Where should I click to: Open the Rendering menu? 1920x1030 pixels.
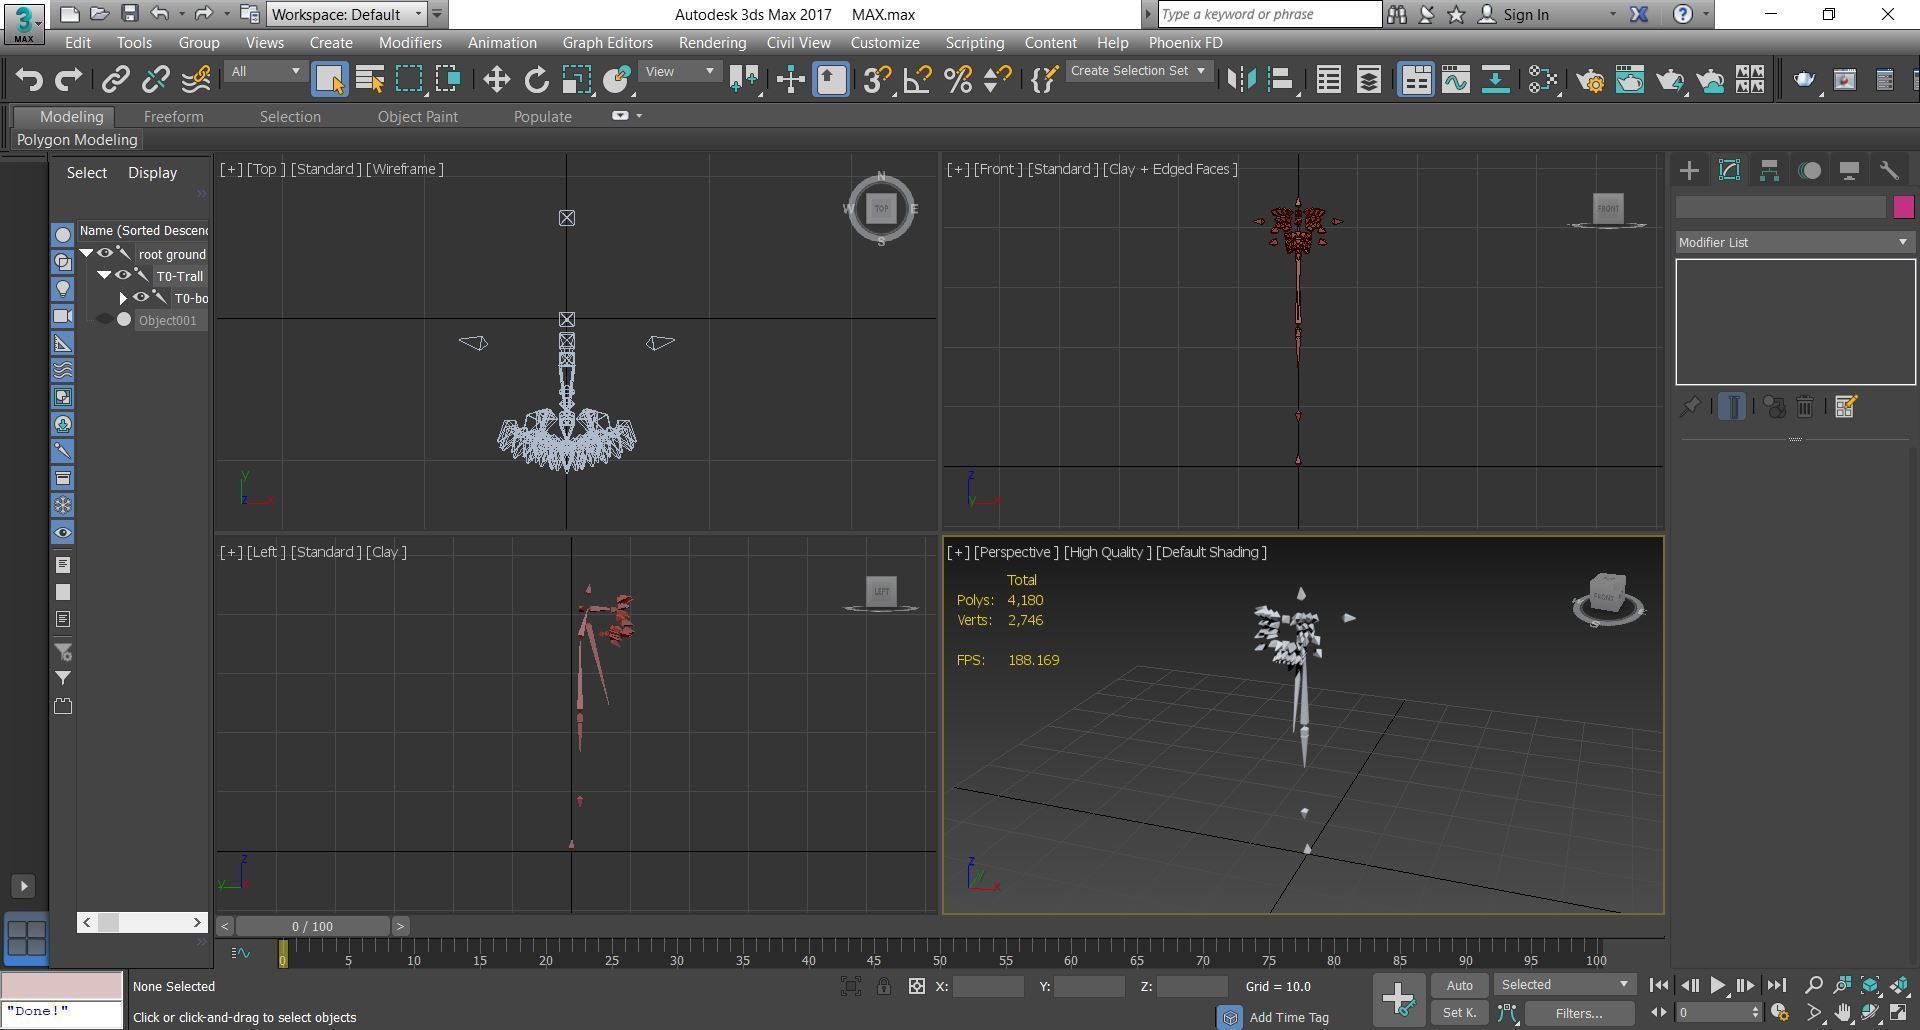(712, 43)
